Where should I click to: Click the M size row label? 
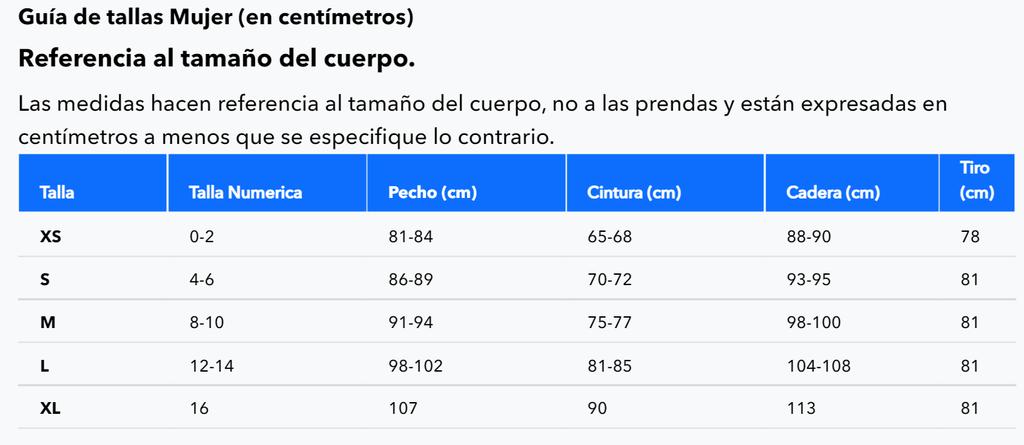[x=46, y=322]
